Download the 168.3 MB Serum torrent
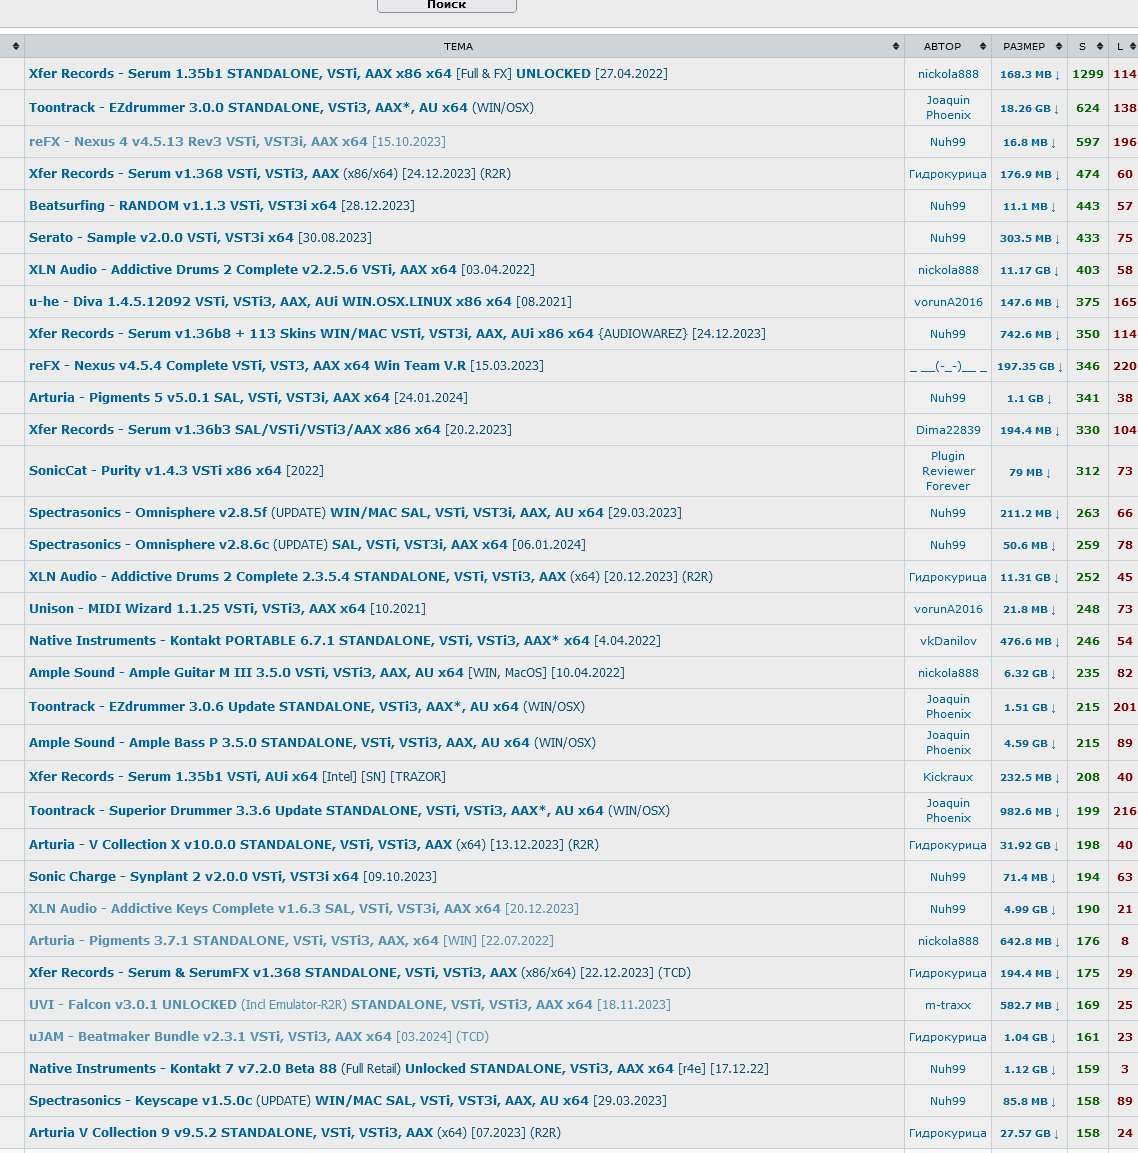Screen dimensions: 1138x1153 click(1029, 74)
